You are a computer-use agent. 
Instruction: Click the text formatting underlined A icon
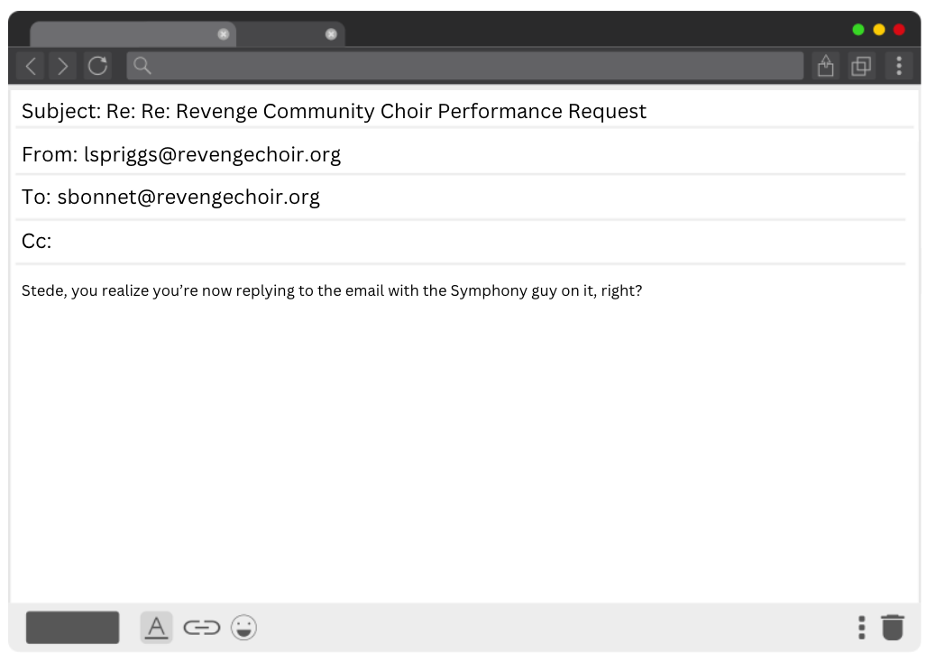tap(156, 628)
